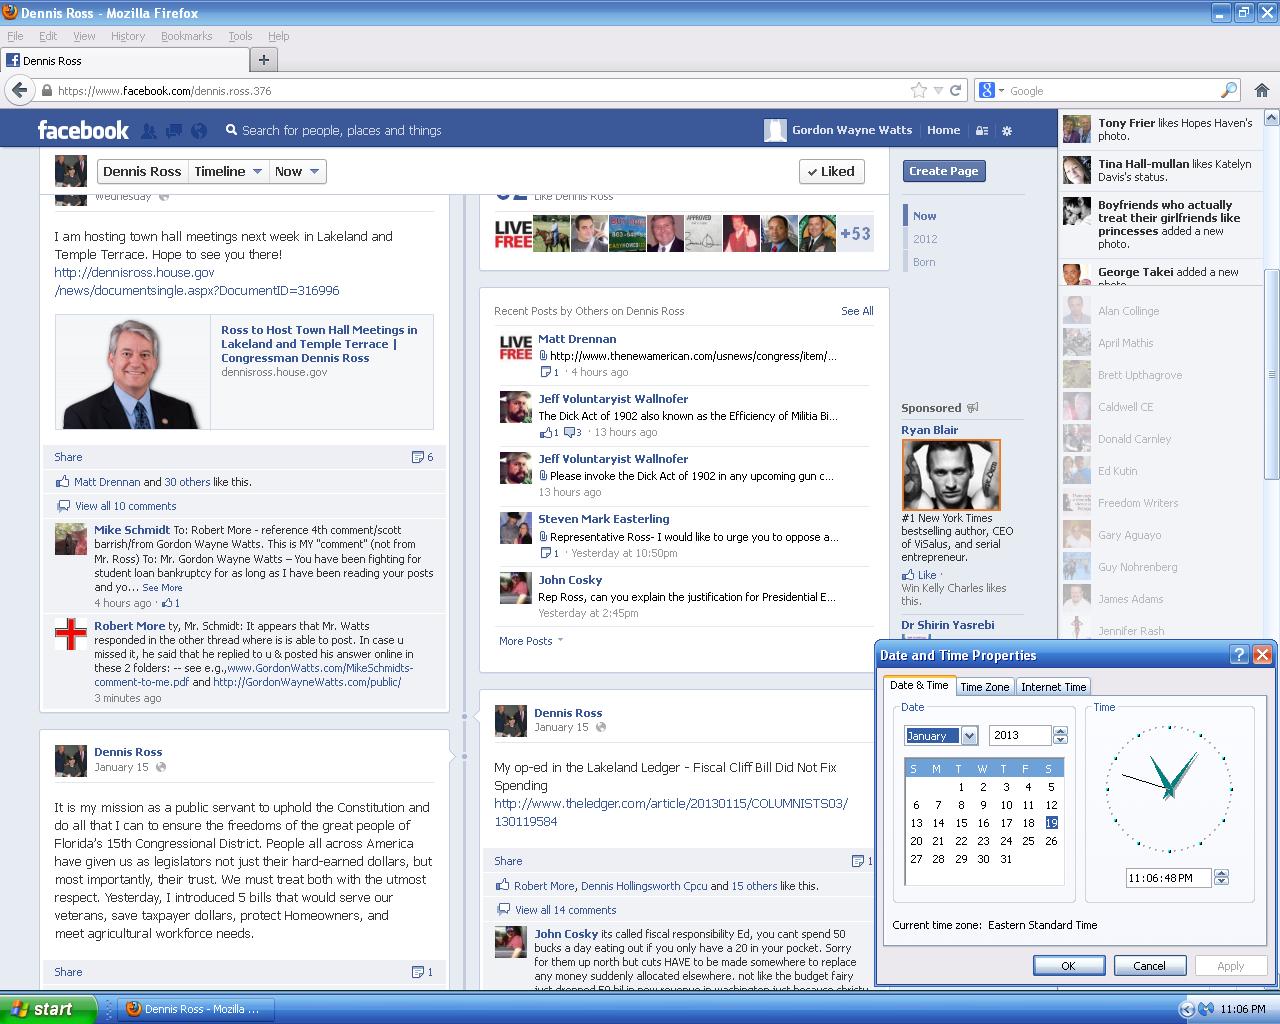Click the Home link in Facebook bar
Image resolution: width=1280 pixels, height=1024 pixels.
pos(943,130)
